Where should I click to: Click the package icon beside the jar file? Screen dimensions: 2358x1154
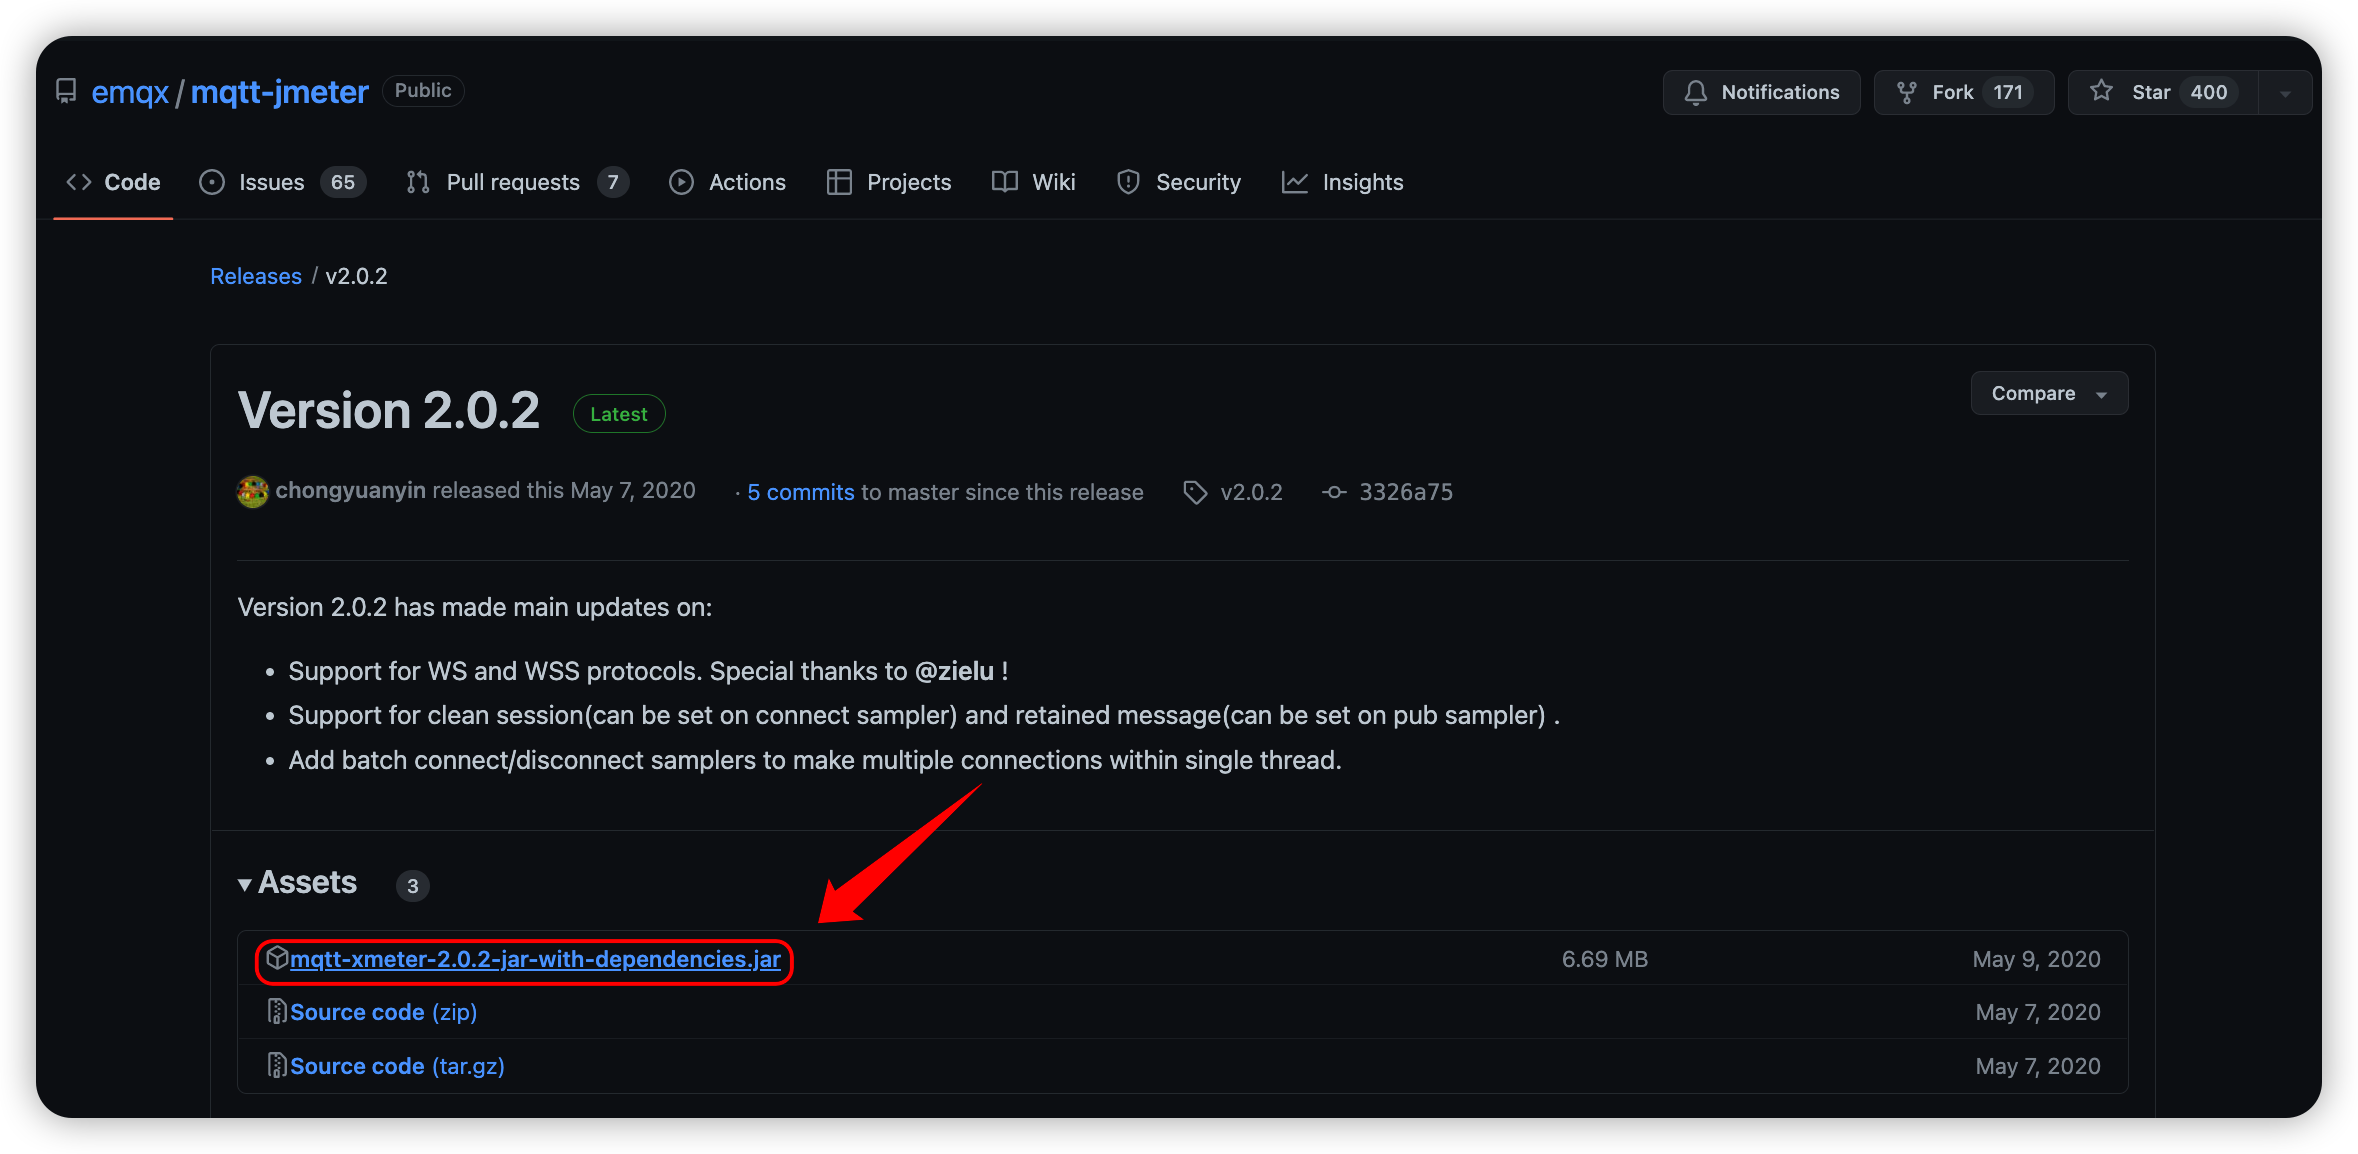[277, 958]
